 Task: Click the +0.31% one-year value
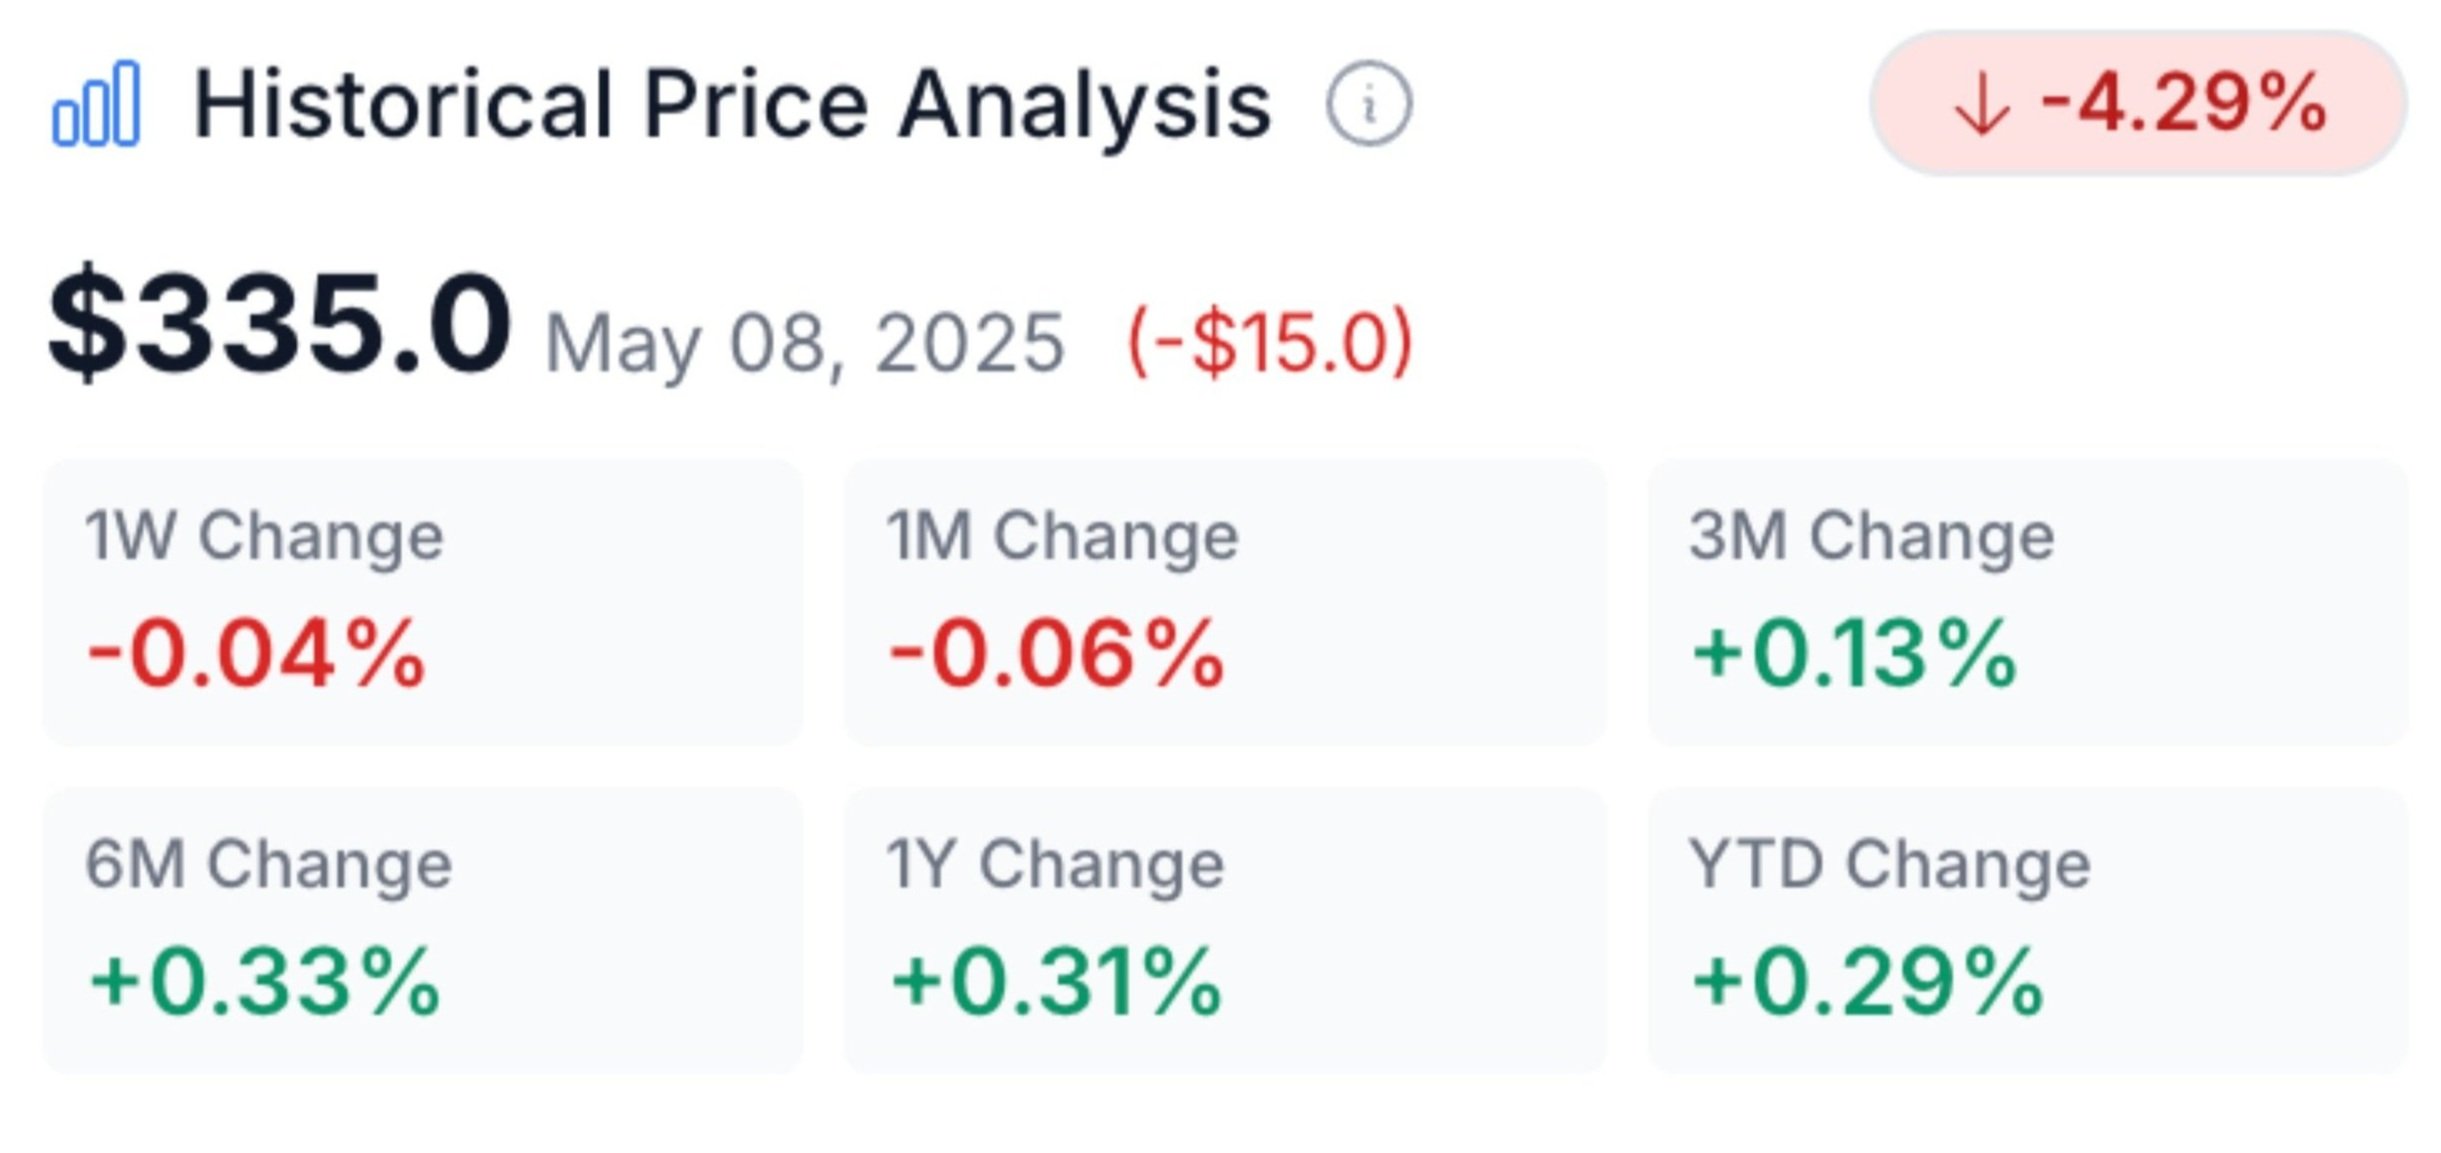(x=1057, y=982)
